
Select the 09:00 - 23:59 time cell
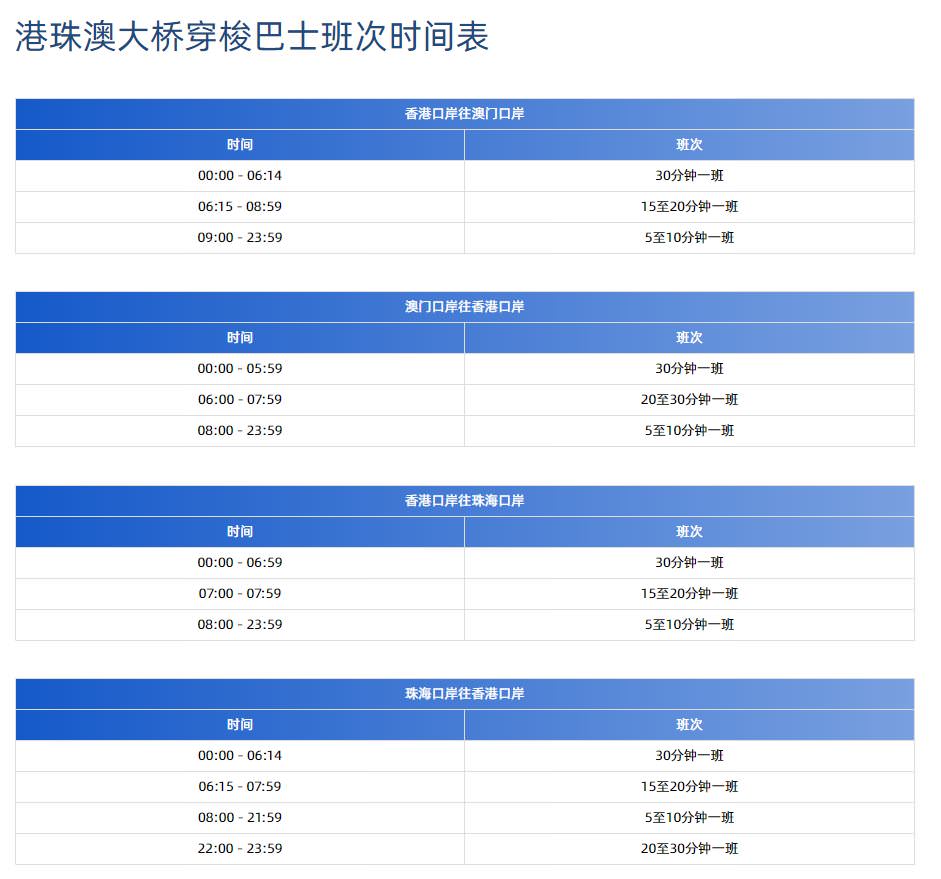[x=240, y=238]
